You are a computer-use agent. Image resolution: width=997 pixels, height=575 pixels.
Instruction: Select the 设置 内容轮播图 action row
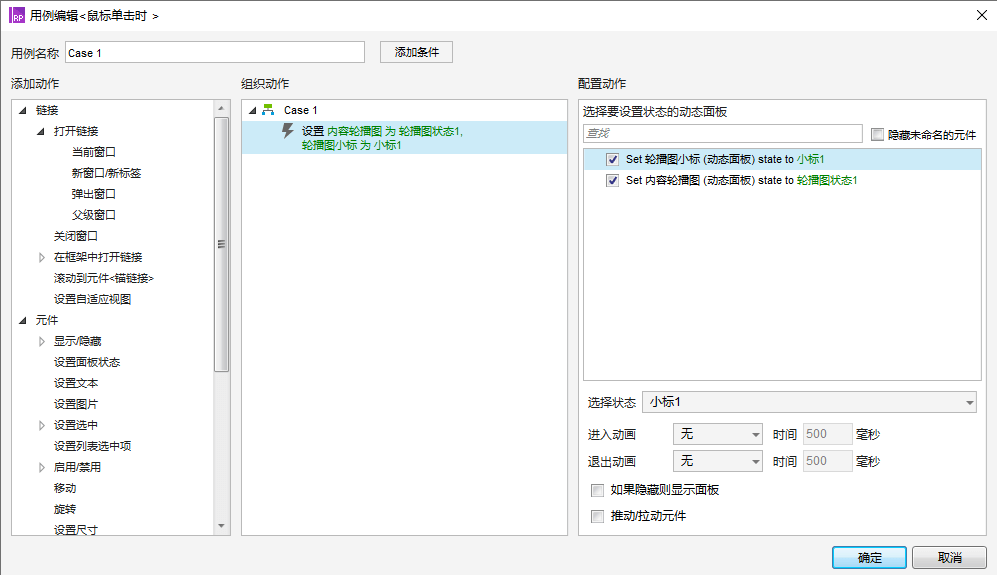coord(404,138)
